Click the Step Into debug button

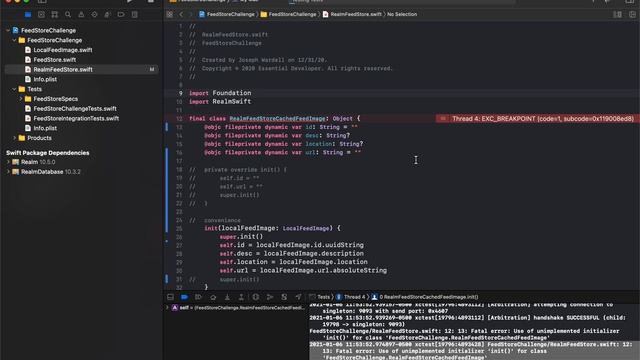[227, 297]
